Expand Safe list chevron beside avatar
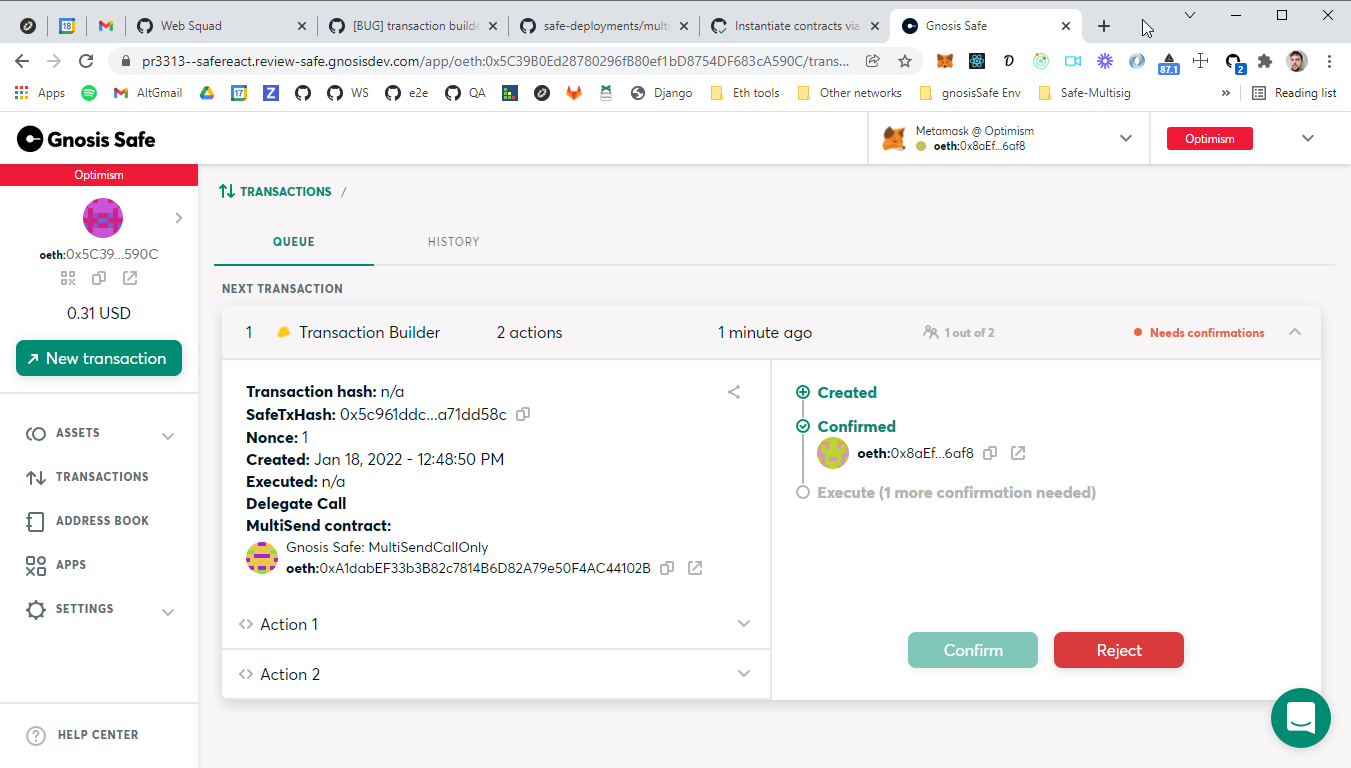1351x768 pixels. [x=179, y=217]
